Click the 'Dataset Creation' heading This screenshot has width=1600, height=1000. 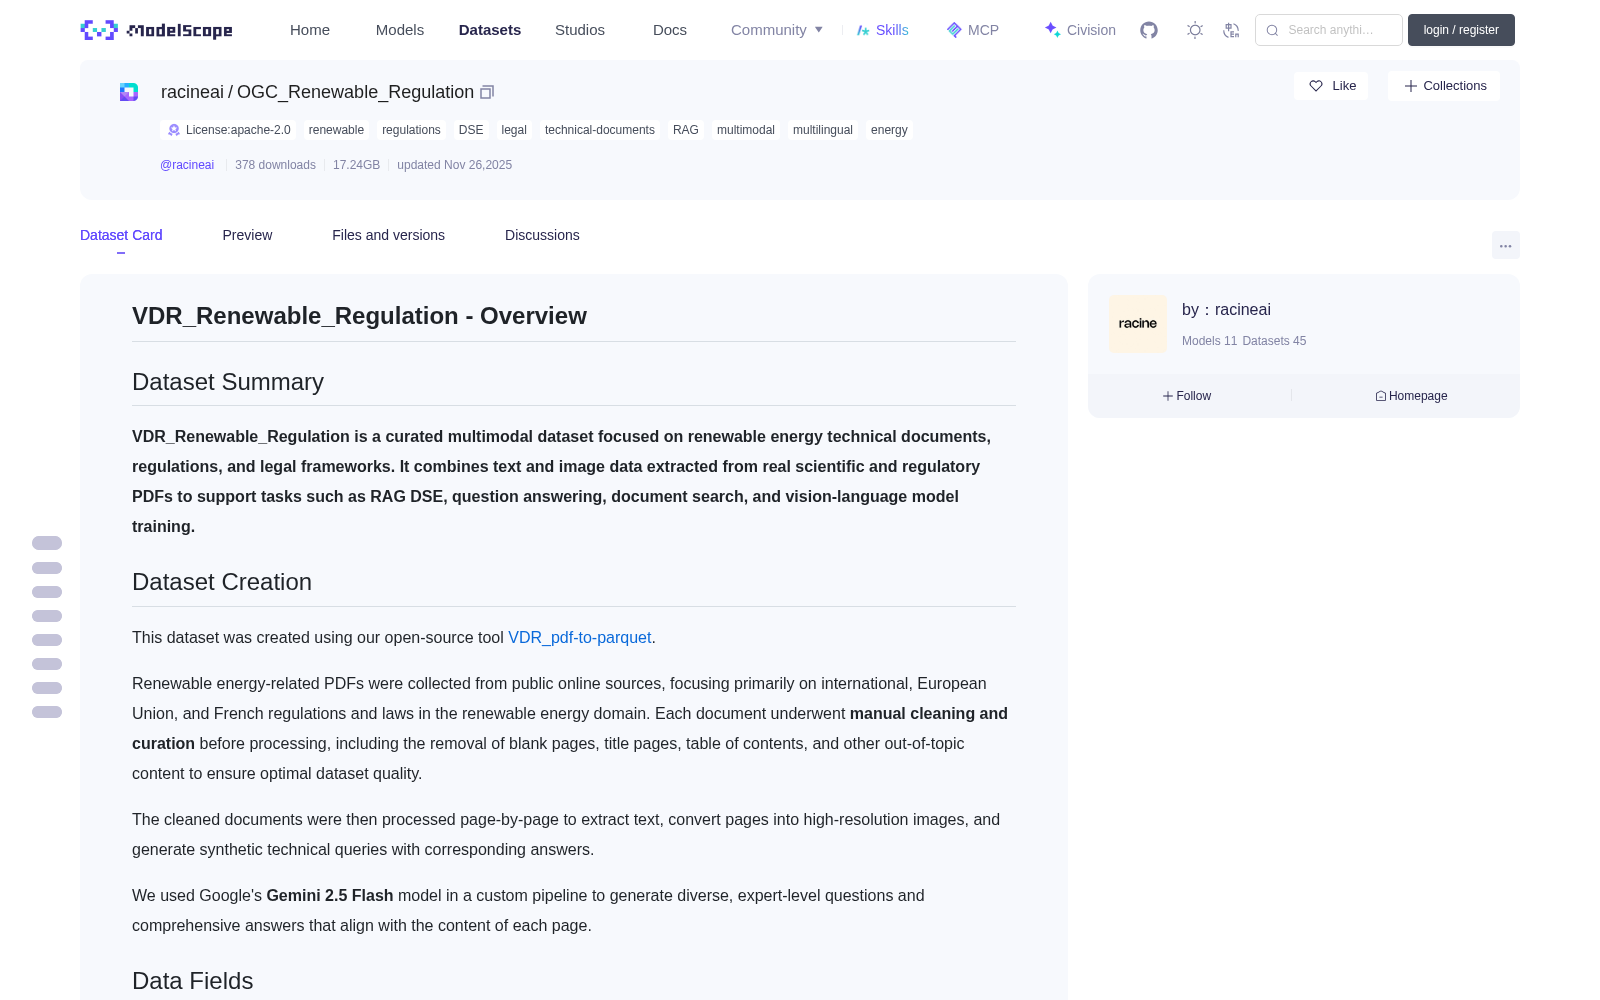click(x=222, y=582)
